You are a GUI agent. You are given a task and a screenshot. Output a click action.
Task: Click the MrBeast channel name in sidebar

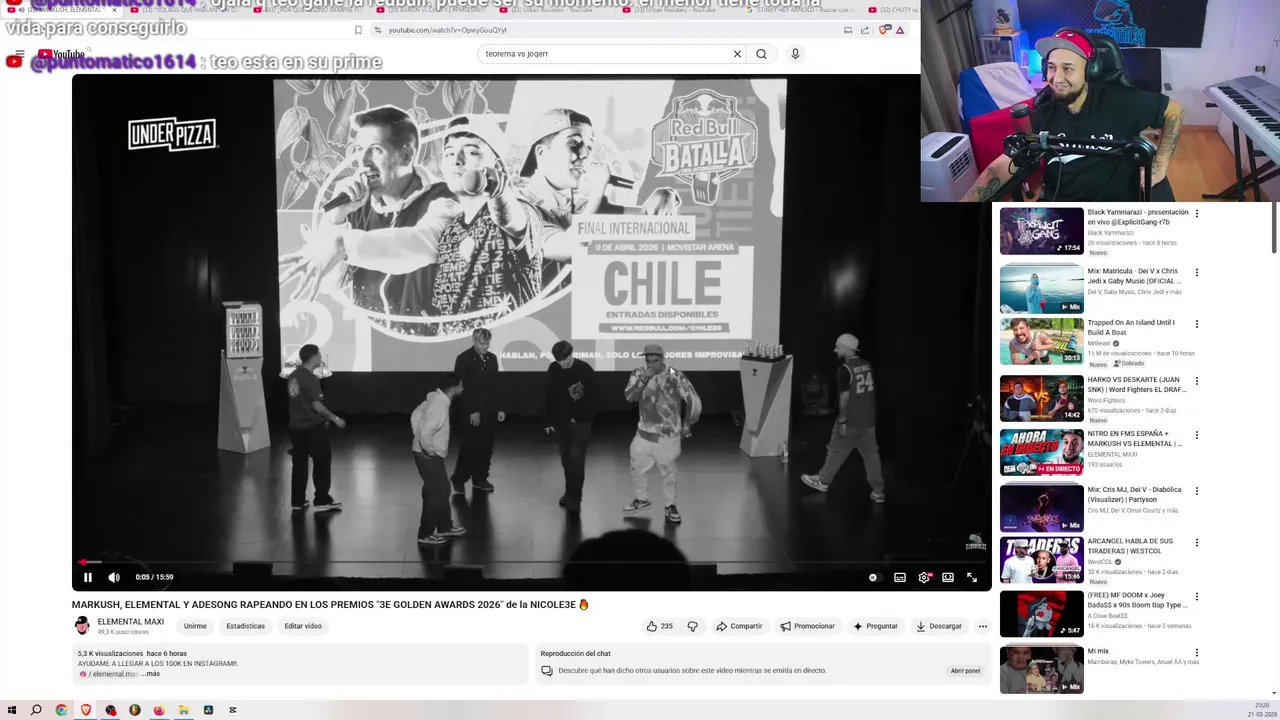1099,343
